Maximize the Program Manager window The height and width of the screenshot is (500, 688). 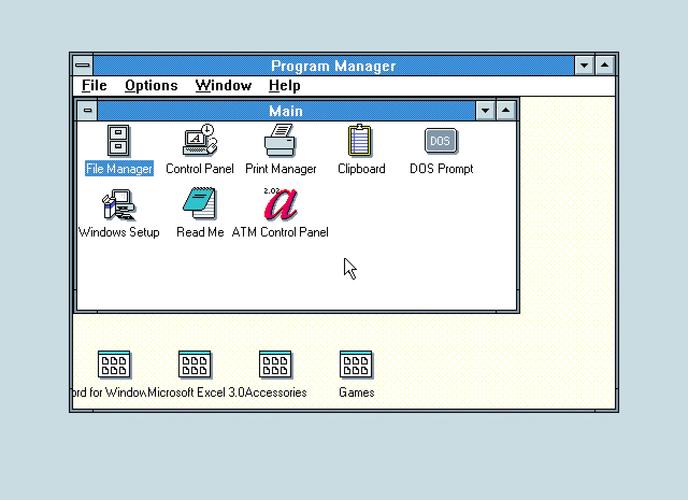point(605,66)
